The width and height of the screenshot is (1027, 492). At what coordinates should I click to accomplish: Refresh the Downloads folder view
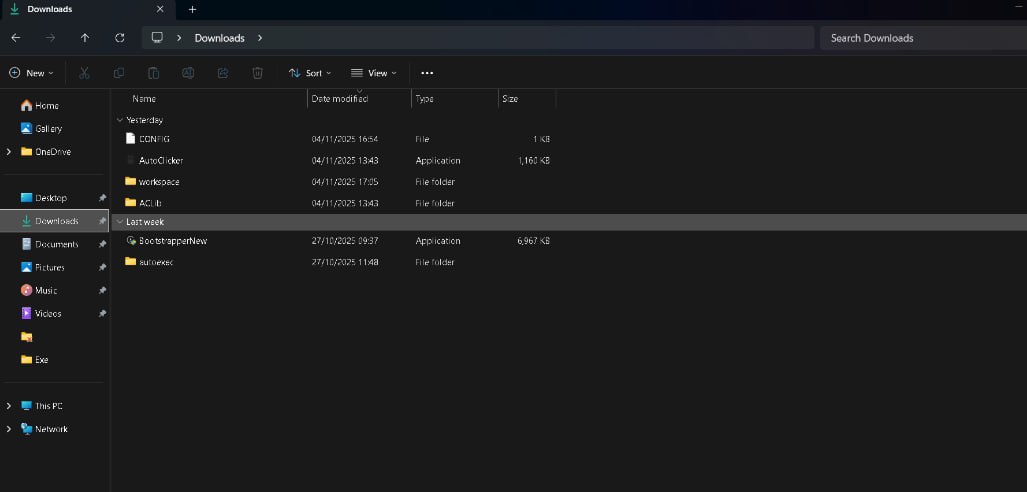120,38
